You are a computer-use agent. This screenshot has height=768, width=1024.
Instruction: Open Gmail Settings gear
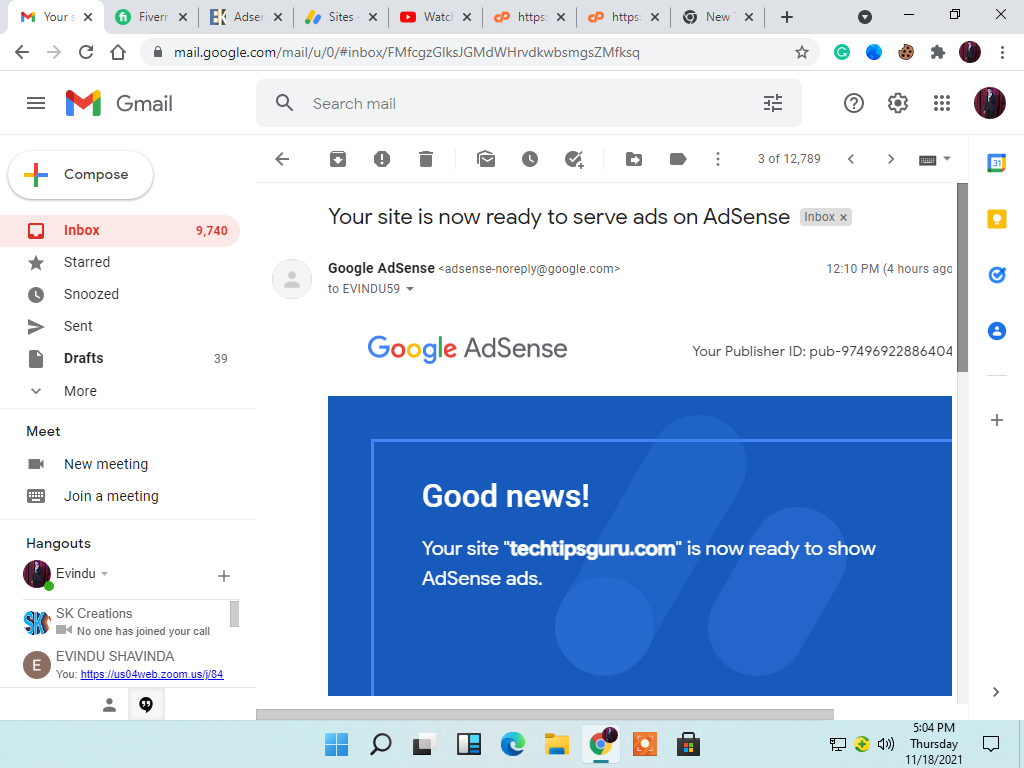[x=898, y=103]
